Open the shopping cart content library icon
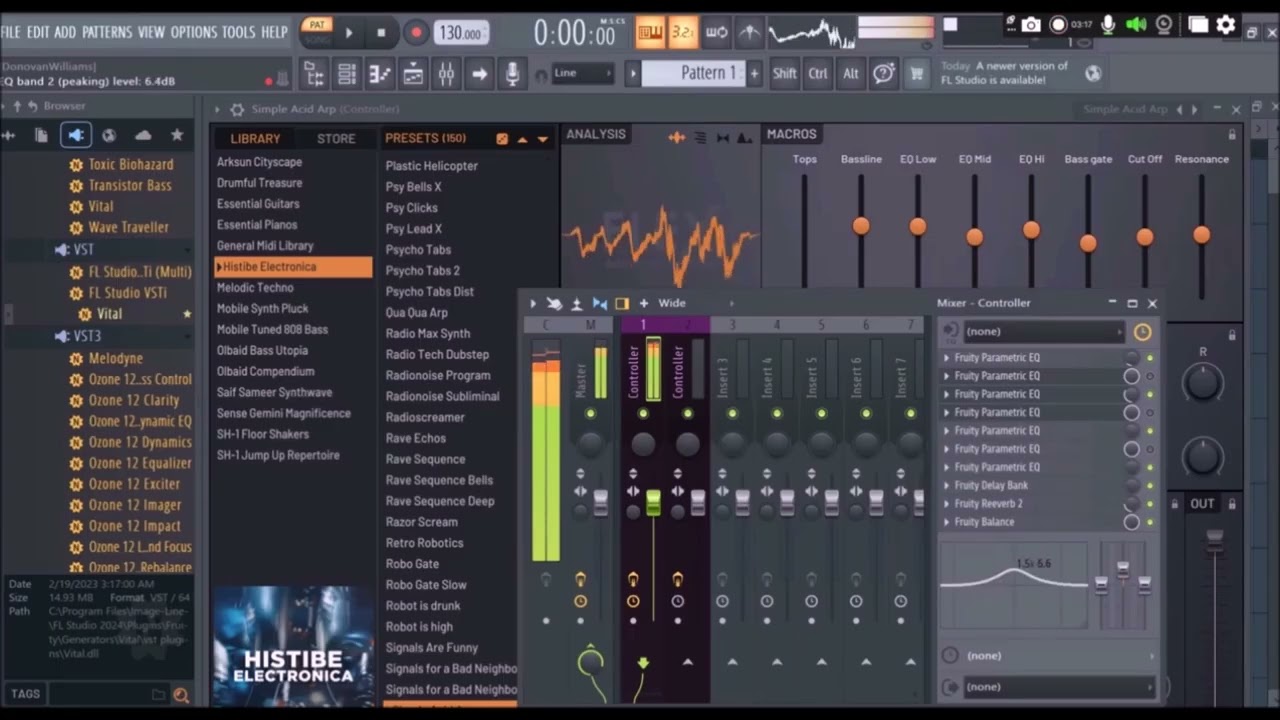Viewport: 1280px width, 720px height. pos(916,73)
